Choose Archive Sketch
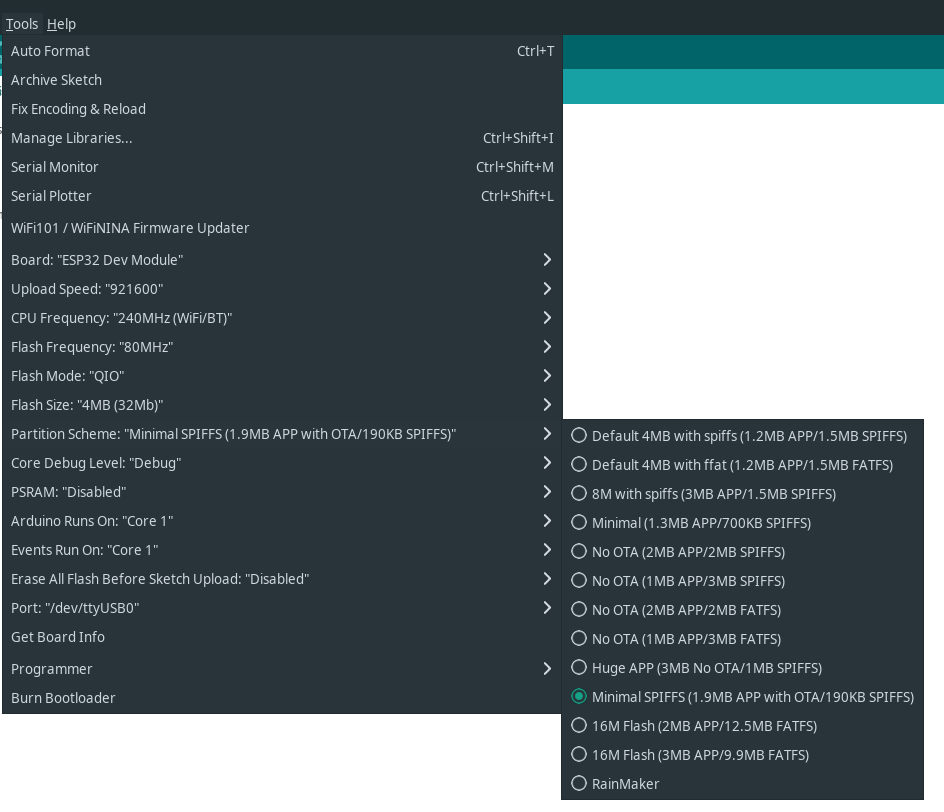 (x=282, y=80)
